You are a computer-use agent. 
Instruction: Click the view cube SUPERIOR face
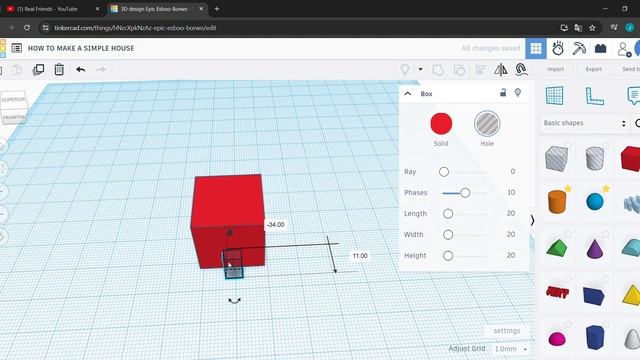point(13,99)
